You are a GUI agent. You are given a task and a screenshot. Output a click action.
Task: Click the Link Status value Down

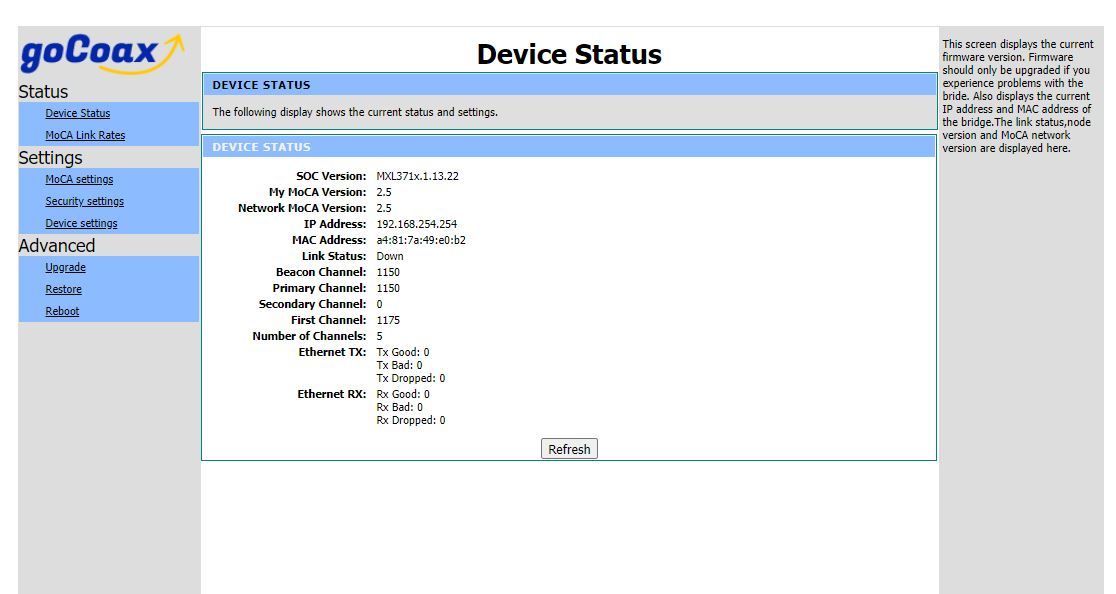pos(390,256)
